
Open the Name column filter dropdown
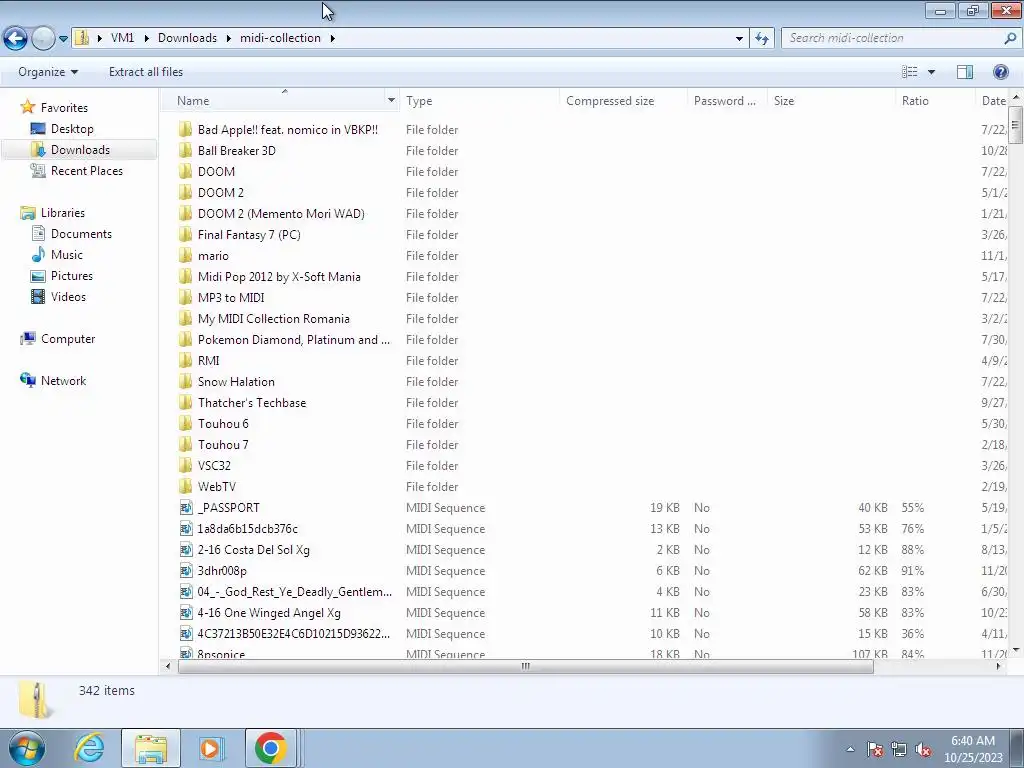391,101
